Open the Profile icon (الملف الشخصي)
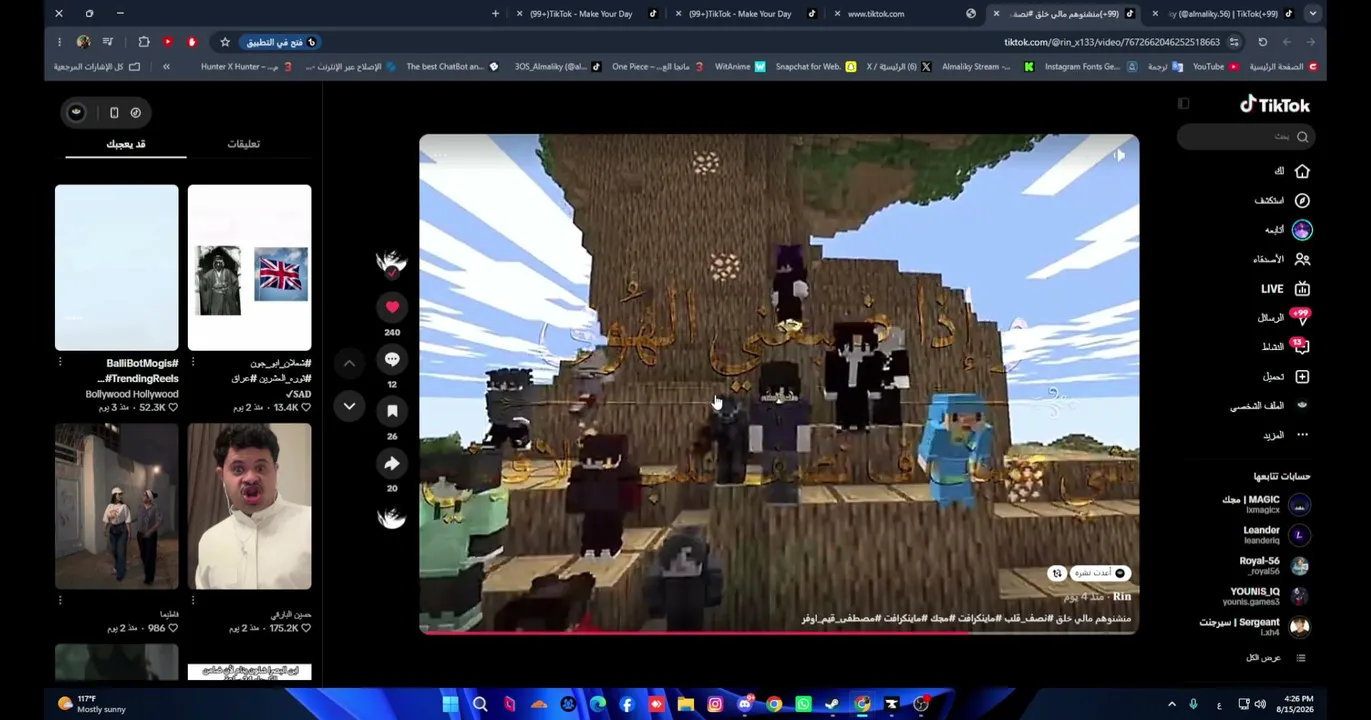The height and width of the screenshot is (720, 1371). [x=1302, y=406]
